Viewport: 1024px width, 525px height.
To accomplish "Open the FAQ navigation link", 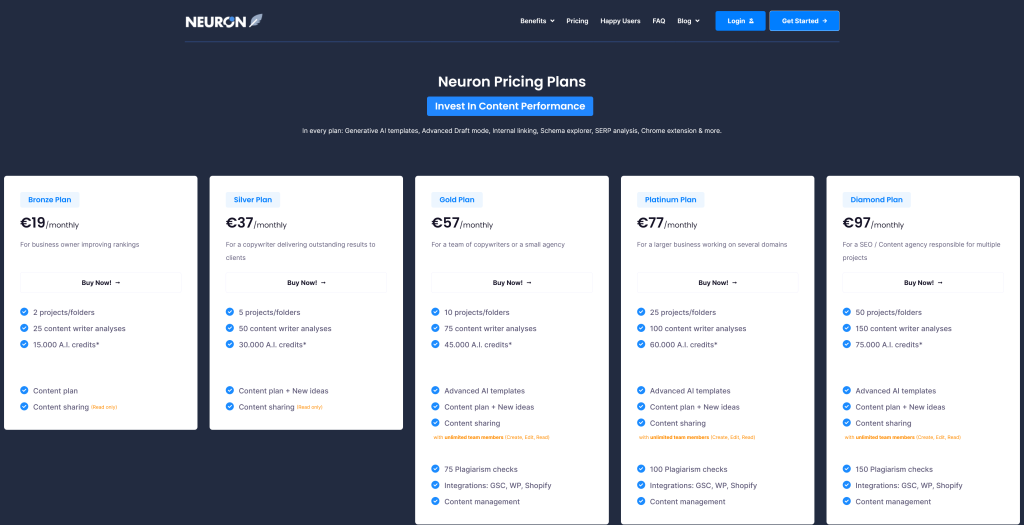I will pyautogui.click(x=659, y=21).
